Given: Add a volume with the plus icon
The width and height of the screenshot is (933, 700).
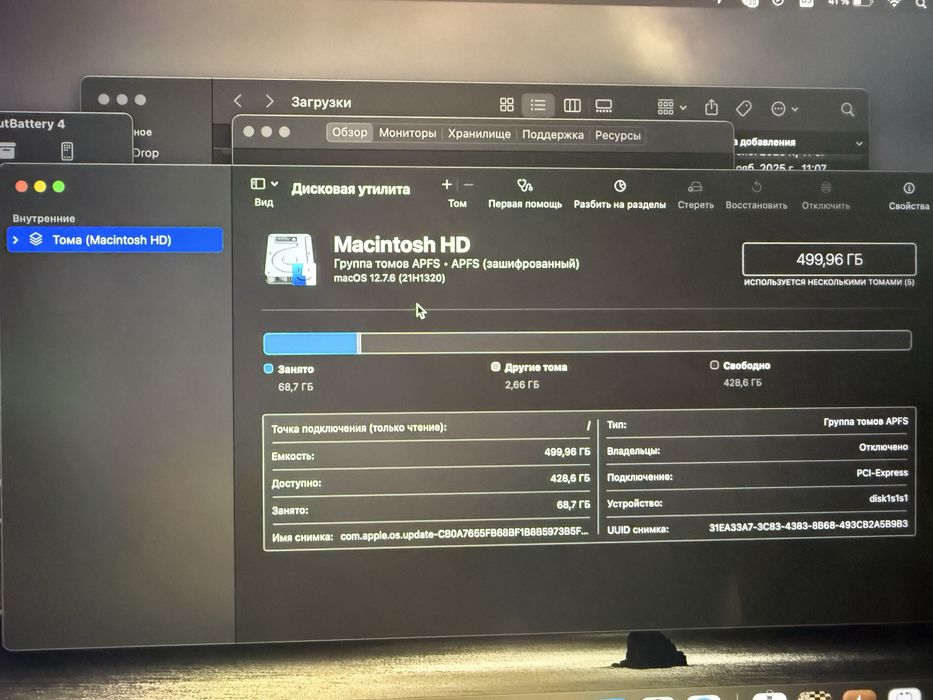Looking at the screenshot, I should (447, 185).
